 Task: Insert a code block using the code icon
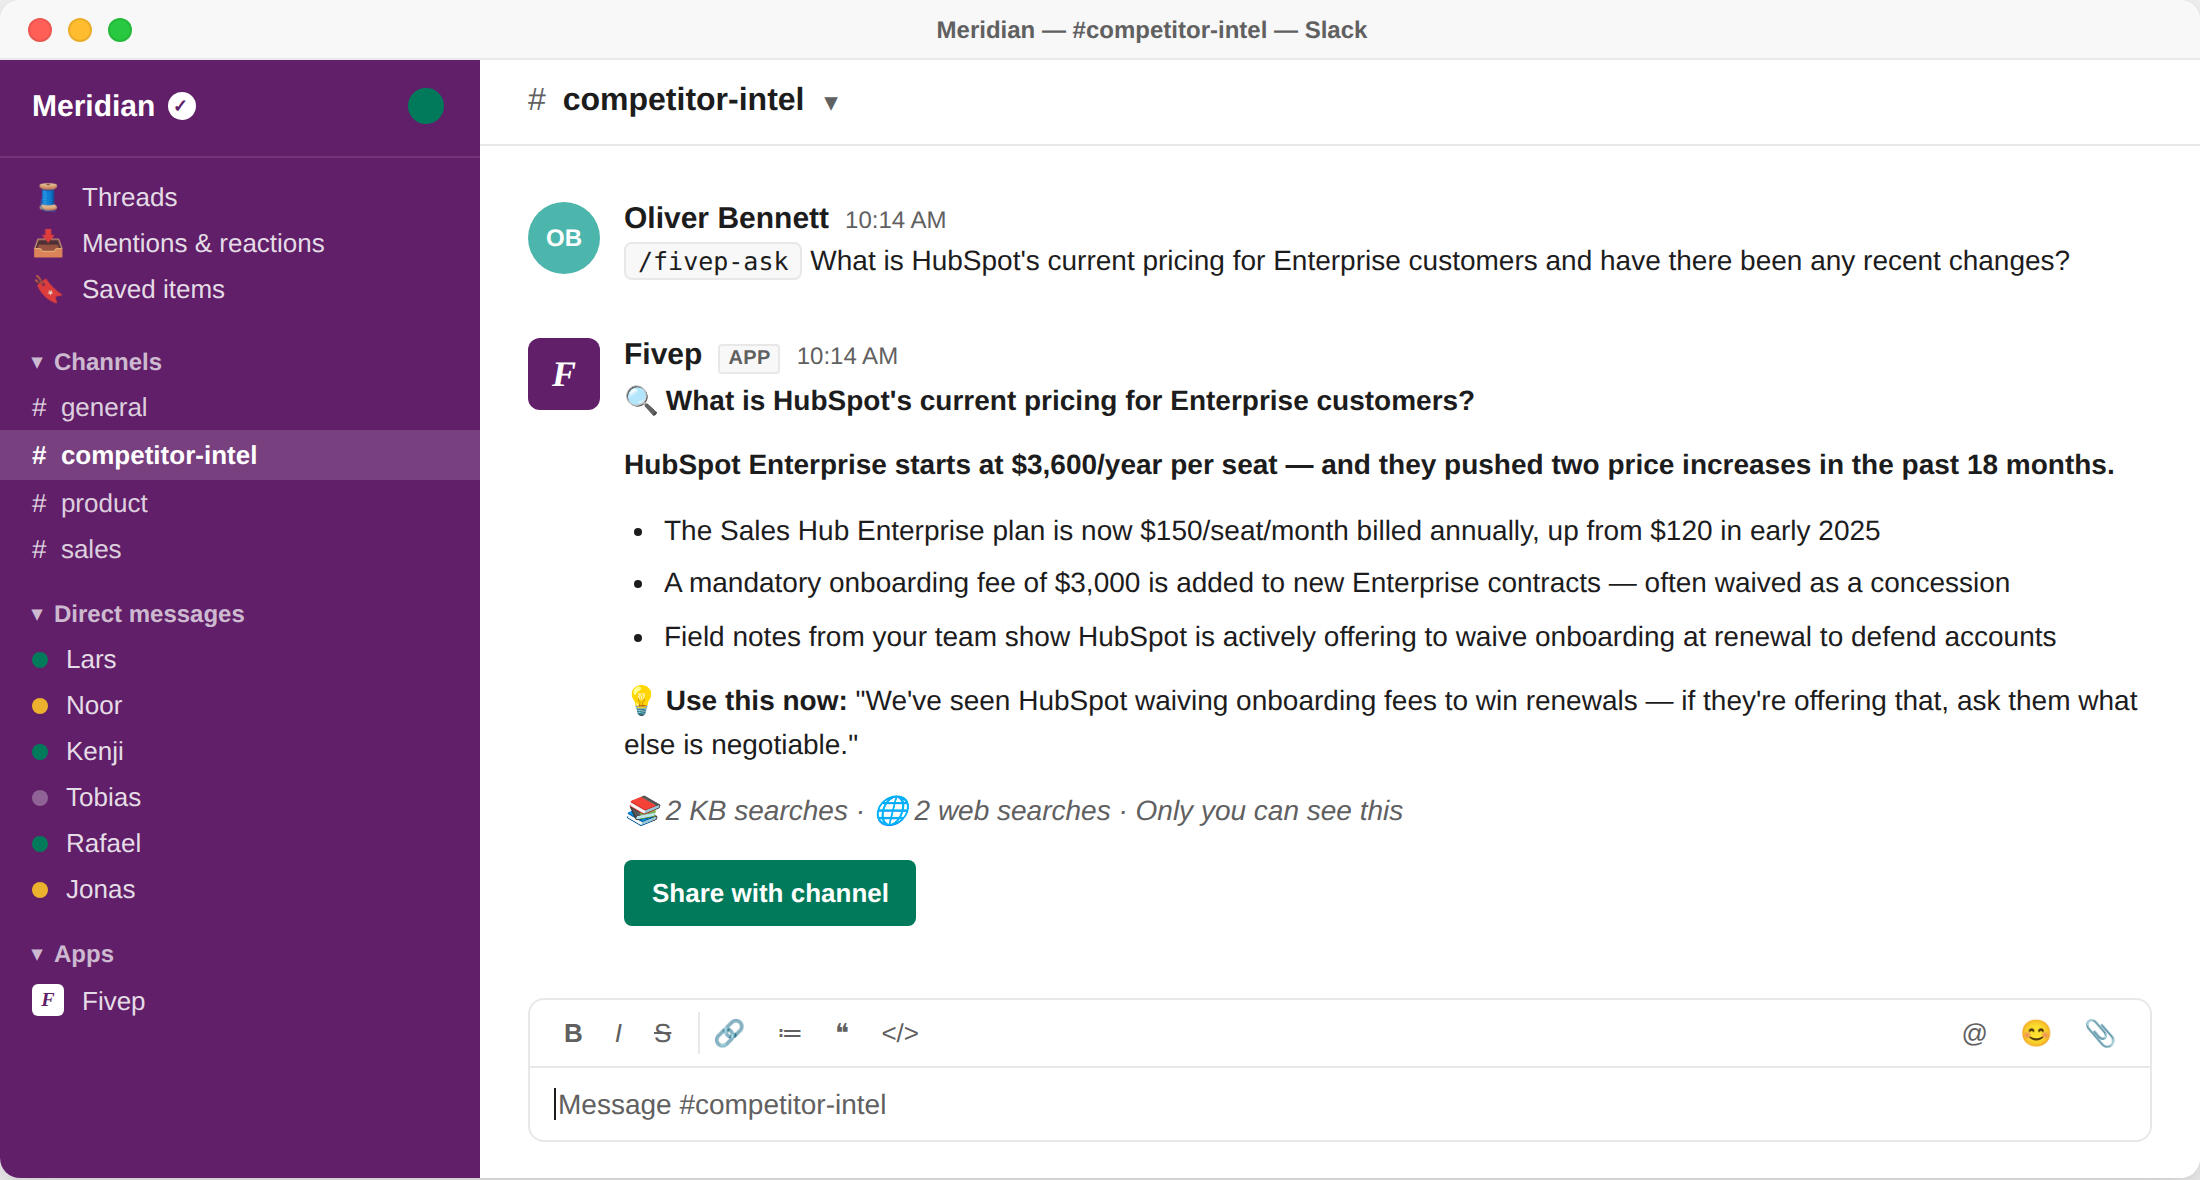(900, 1033)
